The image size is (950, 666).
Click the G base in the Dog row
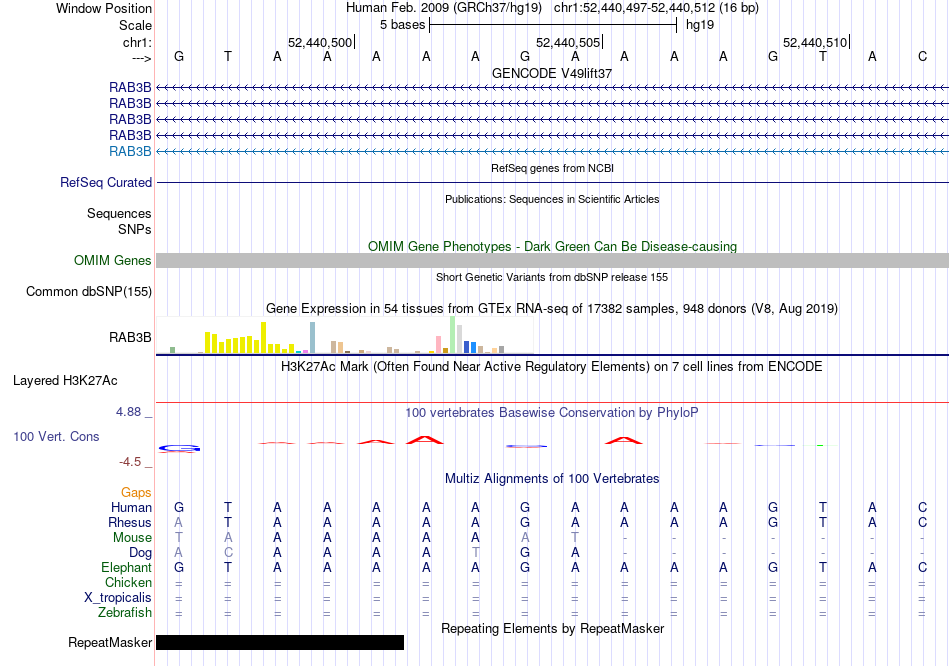(525, 553)
